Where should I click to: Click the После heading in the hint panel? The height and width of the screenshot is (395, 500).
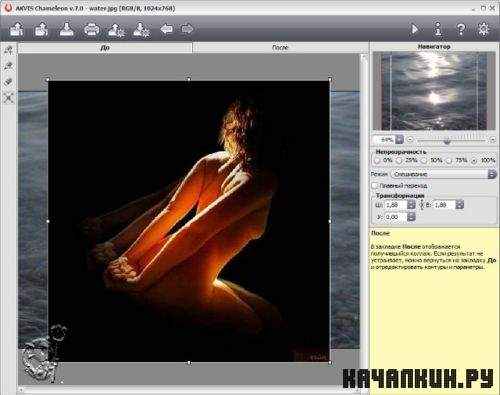pos(380,233)
